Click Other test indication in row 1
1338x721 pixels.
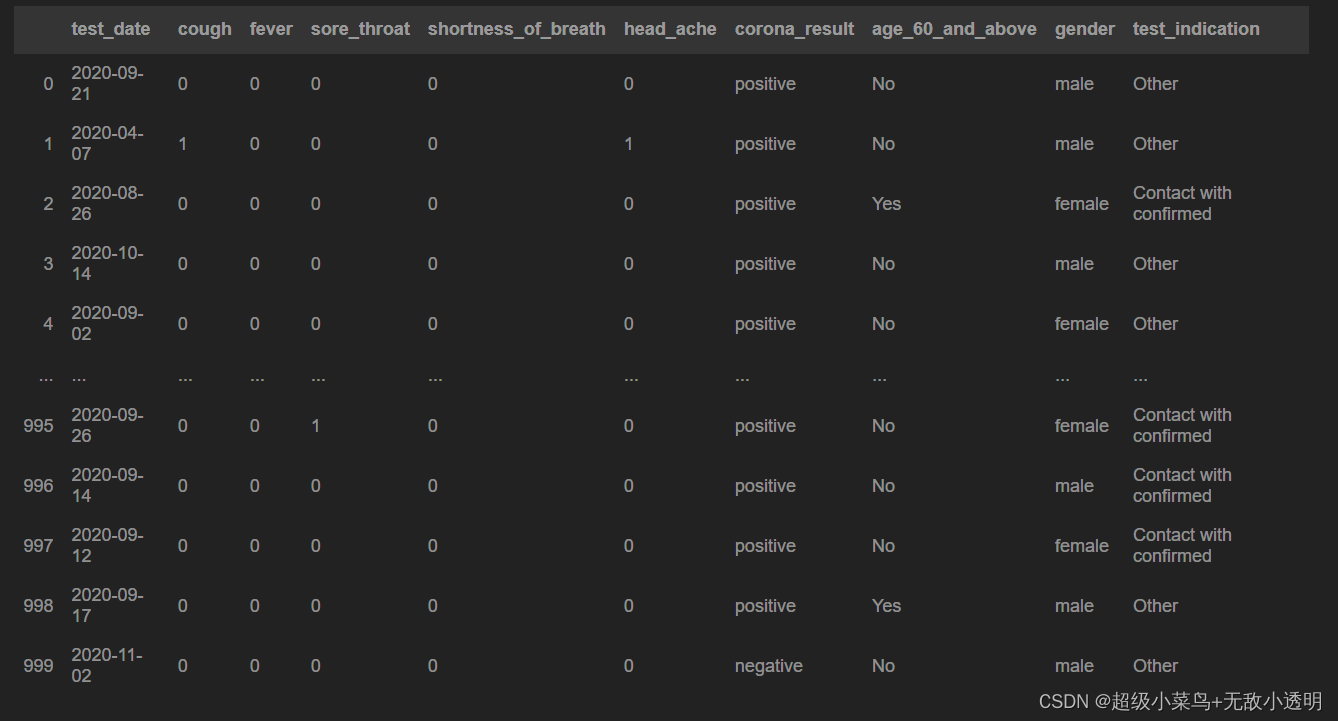(1156, 144)
